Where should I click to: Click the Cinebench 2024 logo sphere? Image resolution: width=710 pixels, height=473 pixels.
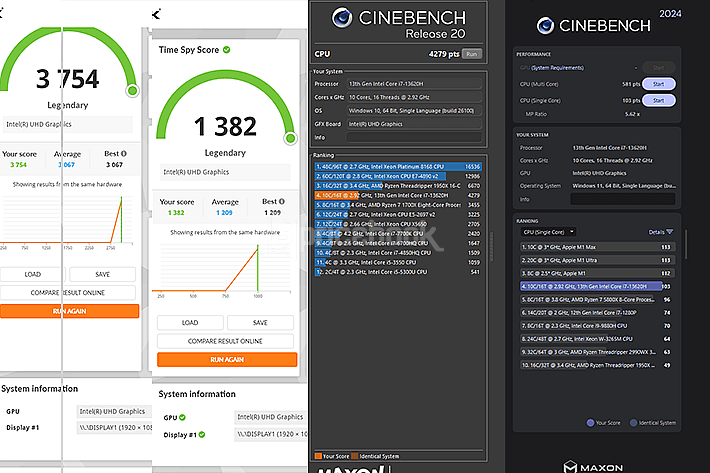[545, 26]
